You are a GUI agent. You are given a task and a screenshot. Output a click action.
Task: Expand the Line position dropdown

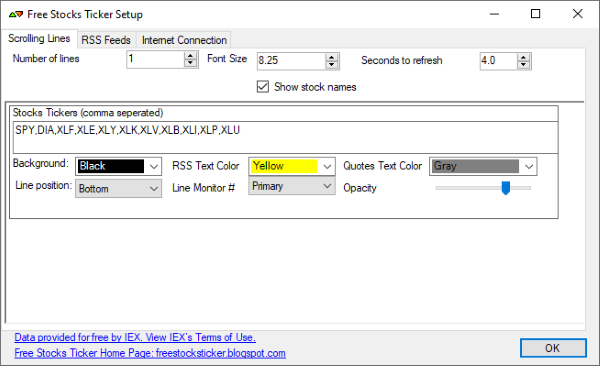point(118,189)
